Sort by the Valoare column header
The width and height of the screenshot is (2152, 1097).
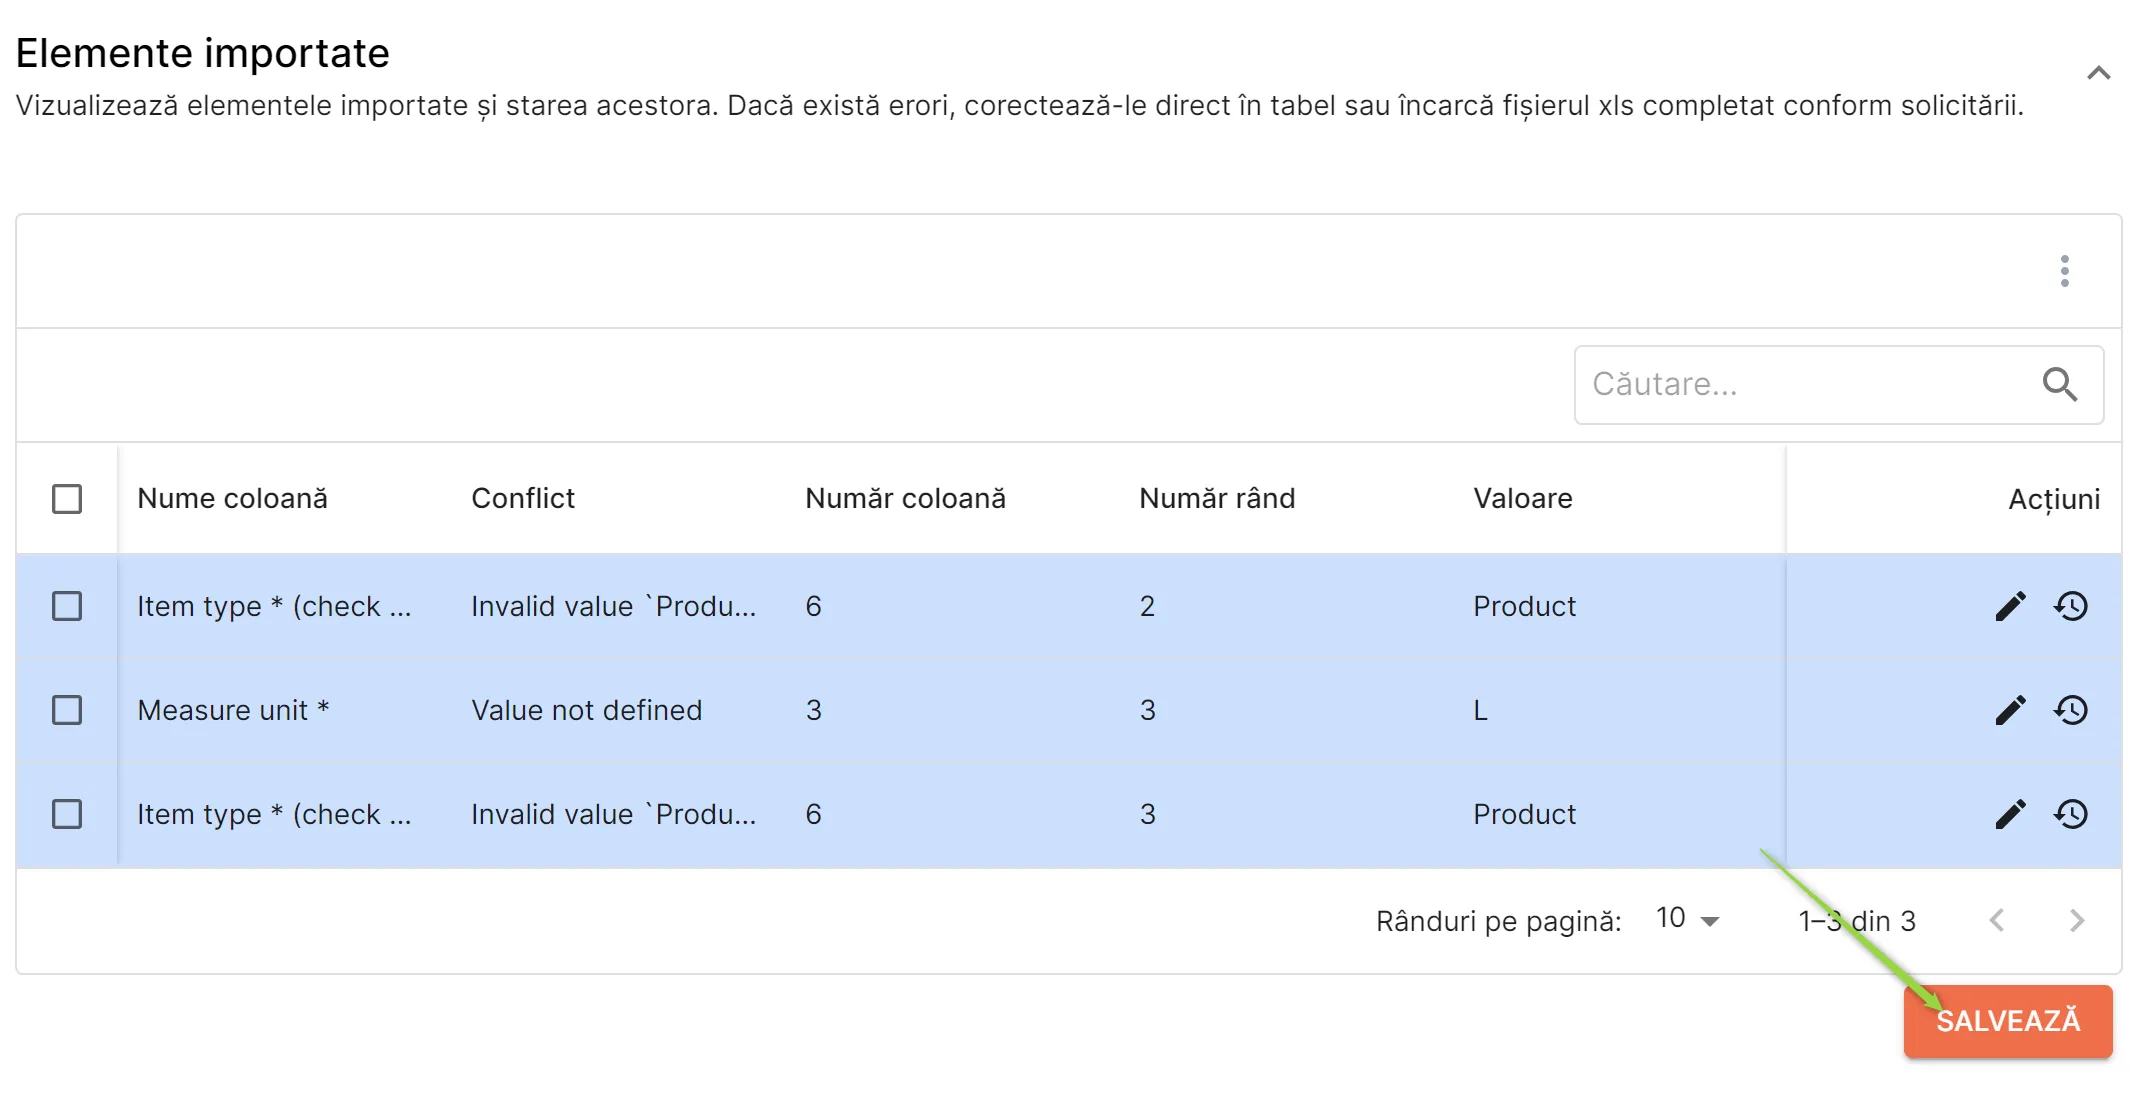(x=1522, y=498)
